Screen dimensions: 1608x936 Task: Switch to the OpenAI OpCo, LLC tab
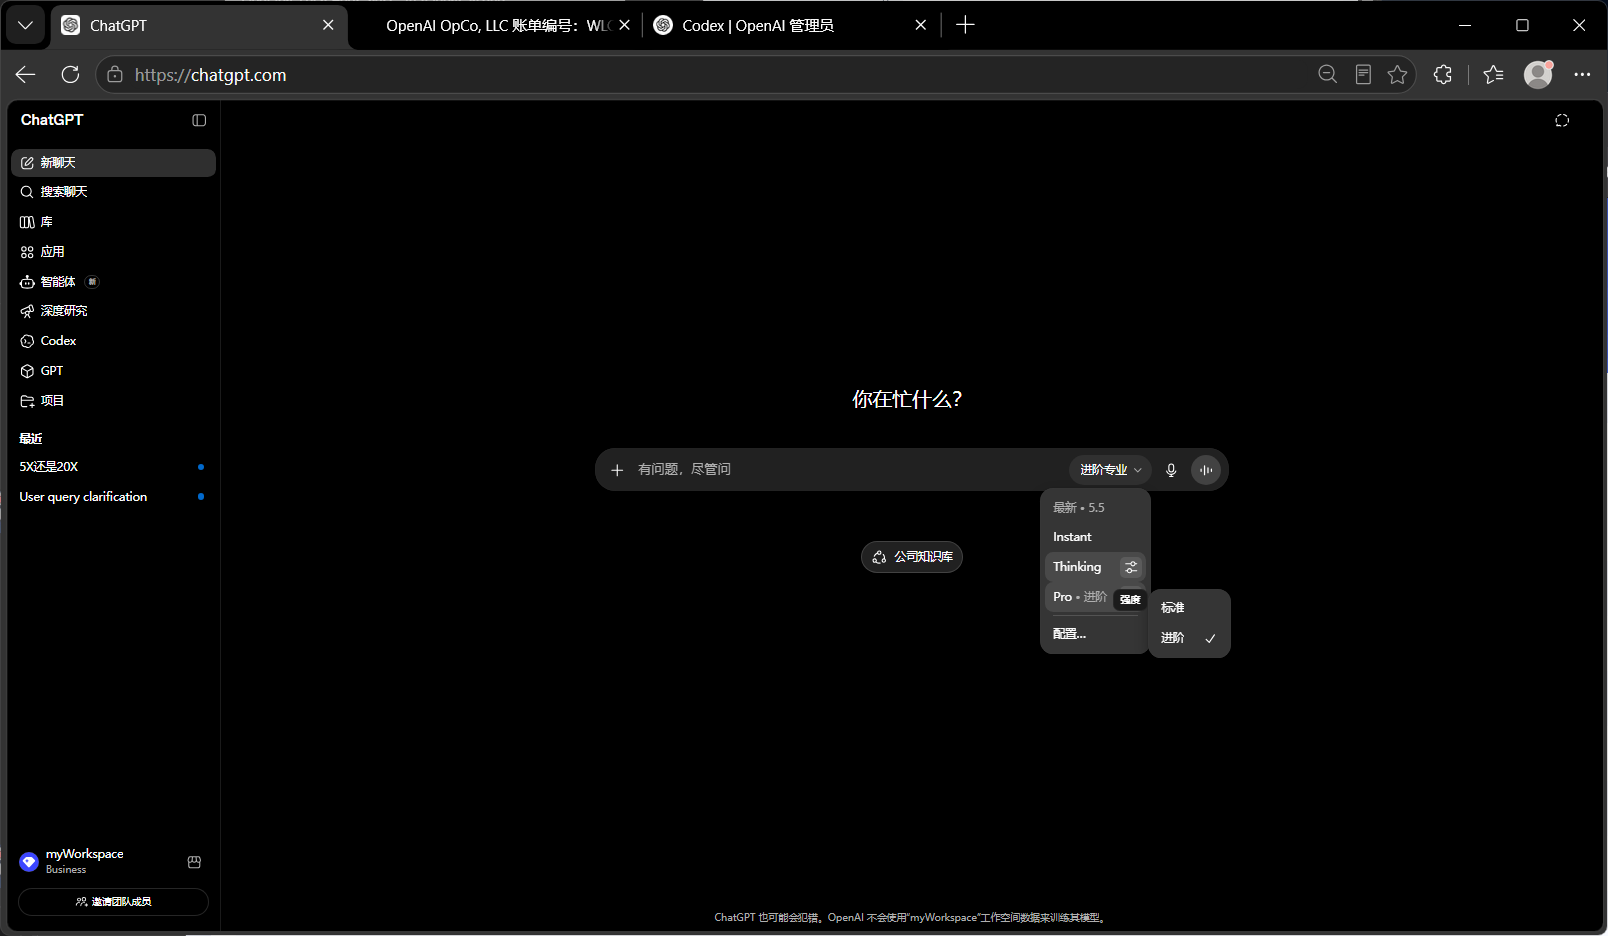pyautogui.click(x=496, y=26)
